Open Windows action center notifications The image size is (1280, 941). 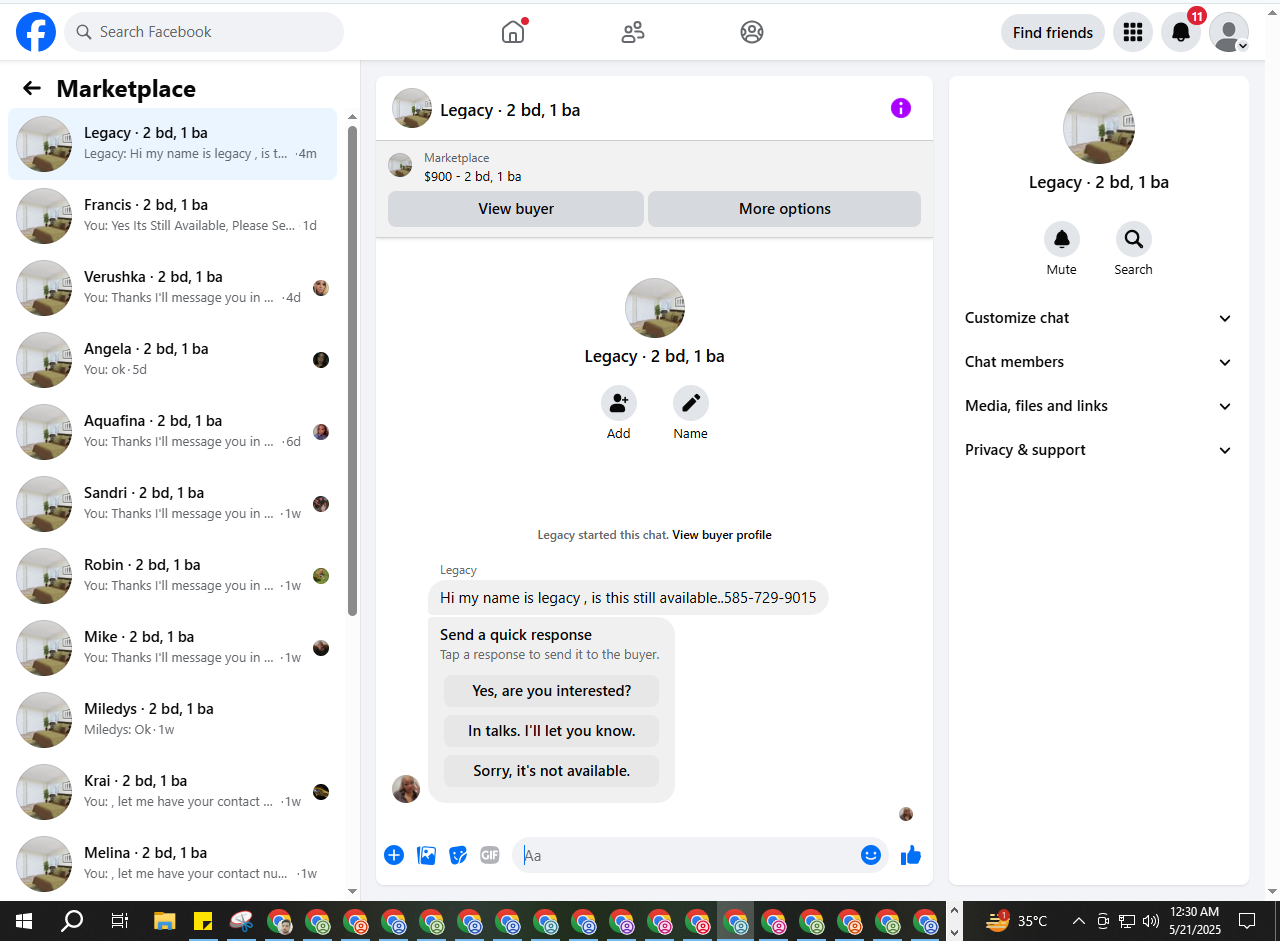[1247, 921]
